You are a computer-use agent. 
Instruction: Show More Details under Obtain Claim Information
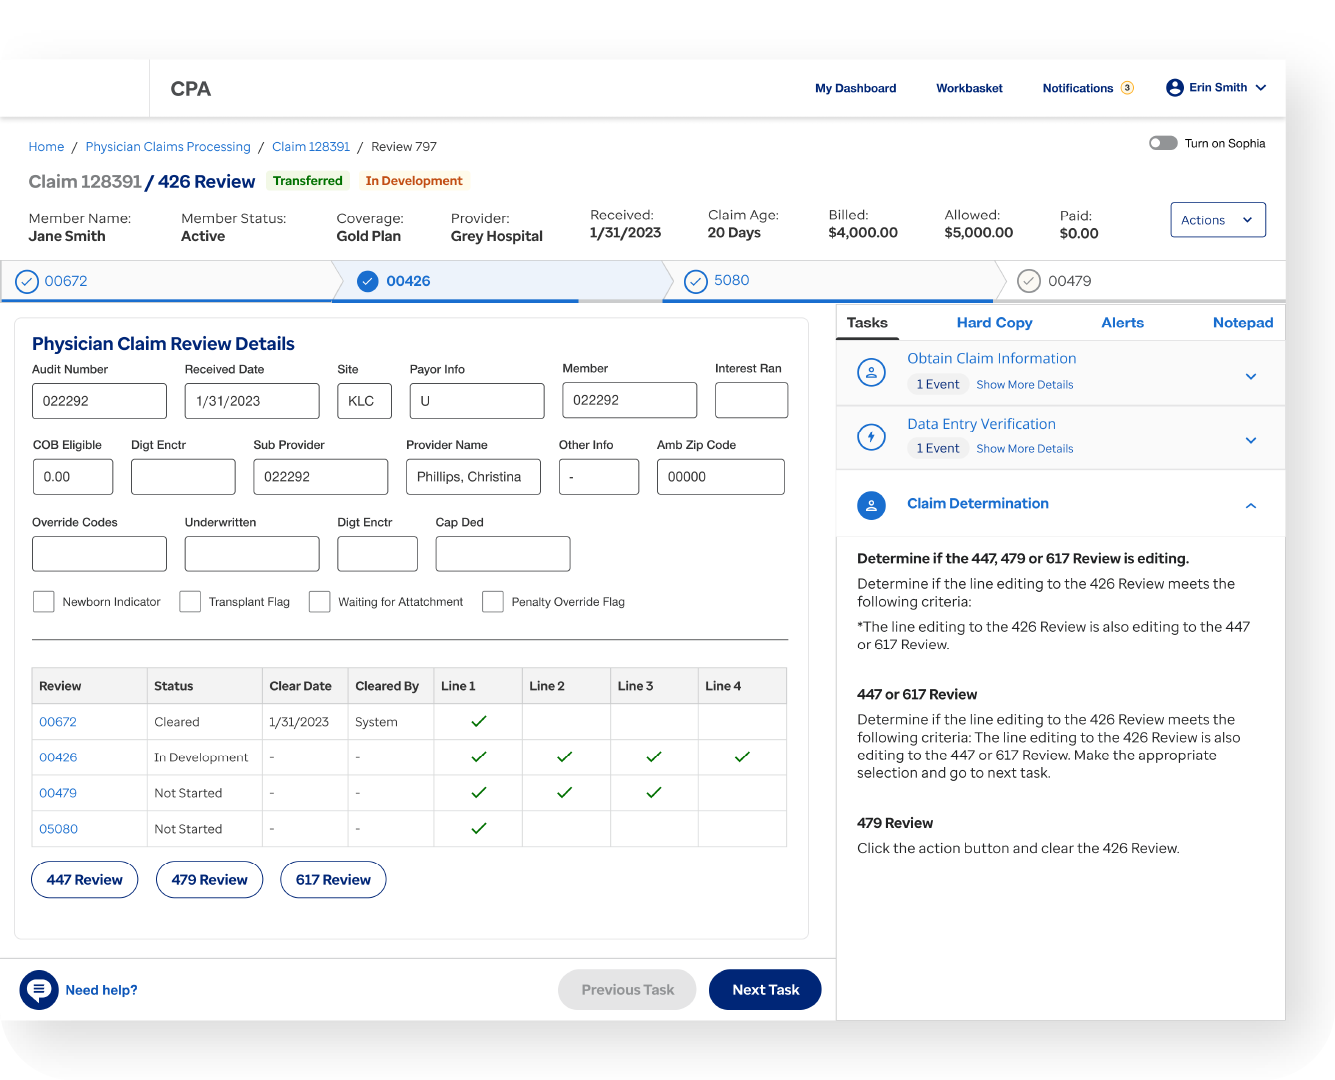pyautogui.click(x=1025, y=385)
